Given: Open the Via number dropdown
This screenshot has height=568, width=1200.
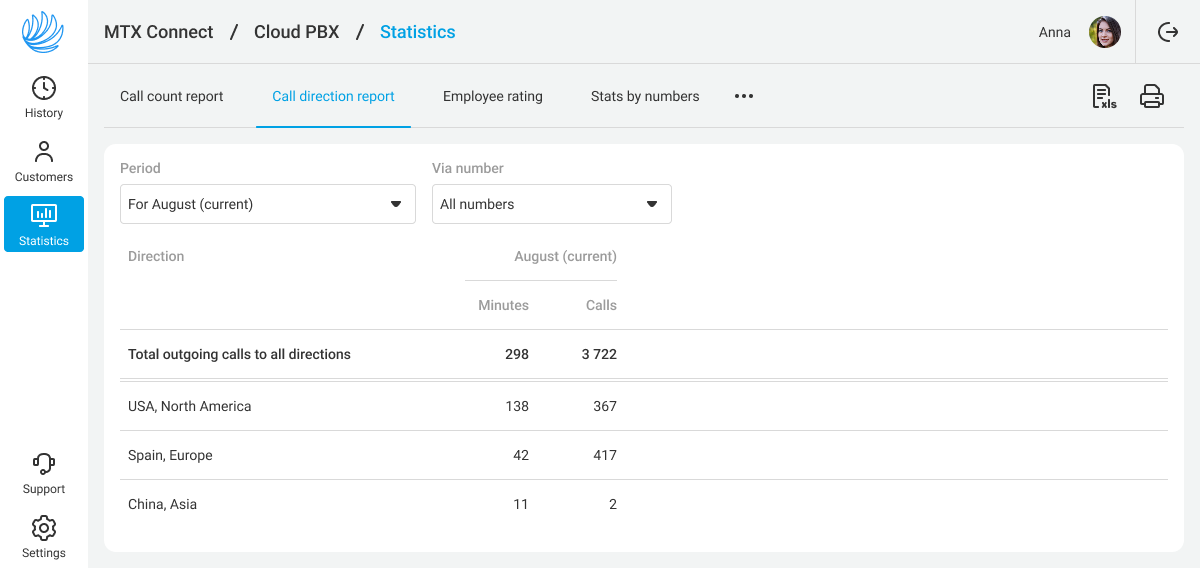Looking at the screenshot, I should pos(551,204).
